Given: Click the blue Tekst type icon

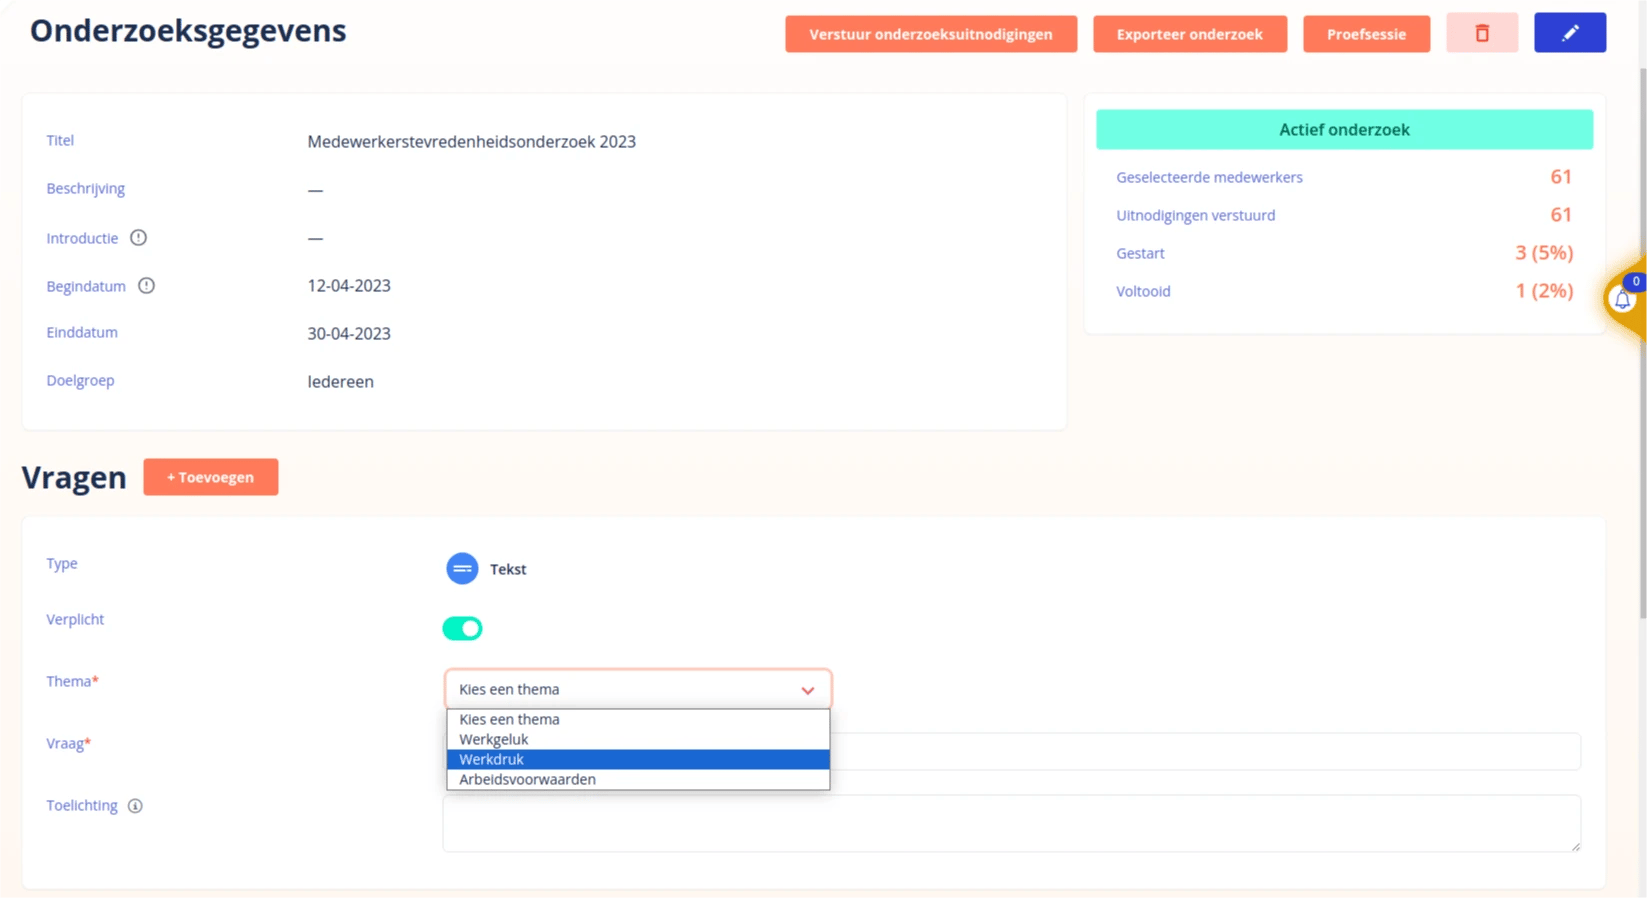Looking at the screenshot, I should 462,569.
